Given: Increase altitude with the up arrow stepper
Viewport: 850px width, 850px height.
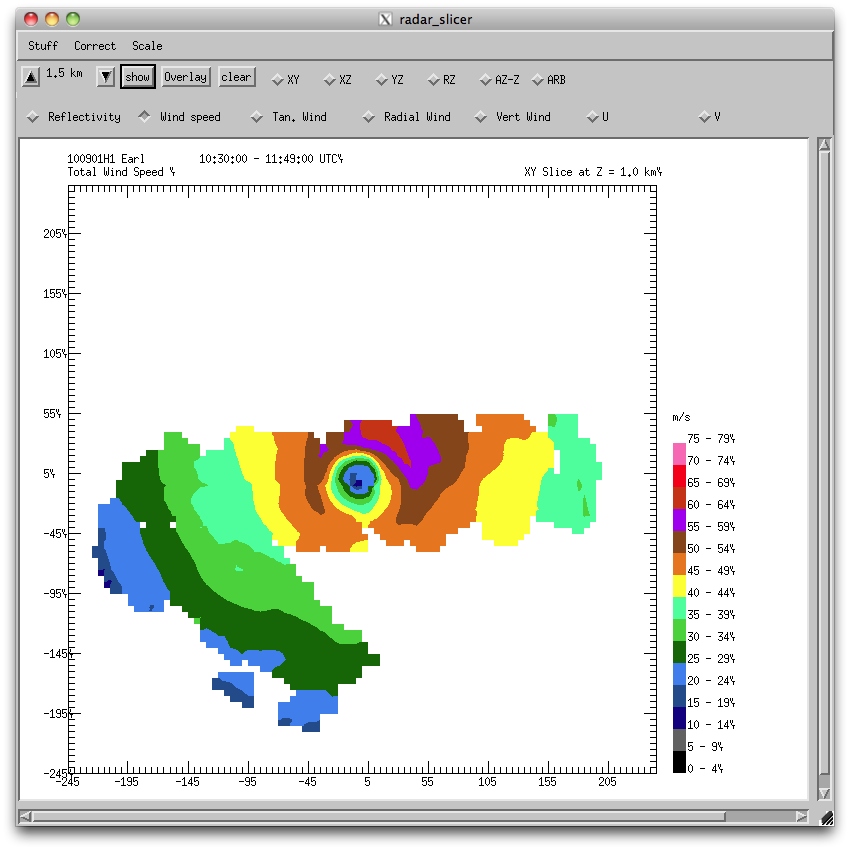Looking at the screenshot, I should [x=31, y=77].
